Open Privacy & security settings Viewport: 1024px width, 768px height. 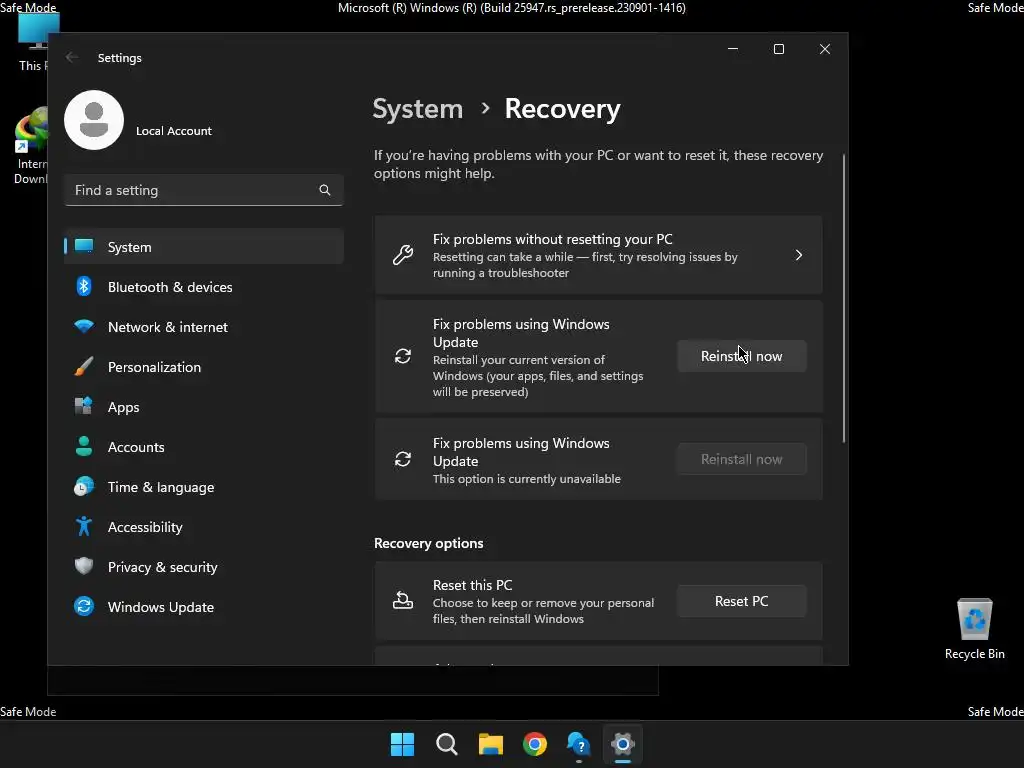[204, 567]
